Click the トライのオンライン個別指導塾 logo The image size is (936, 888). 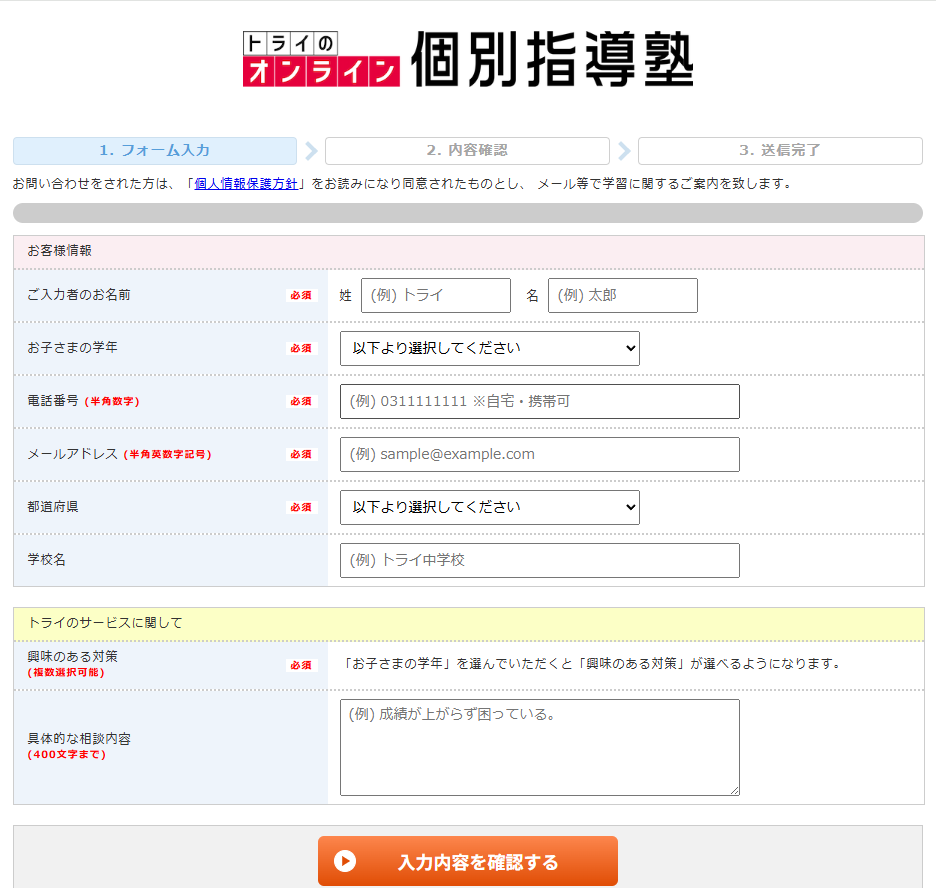point(467,59)
